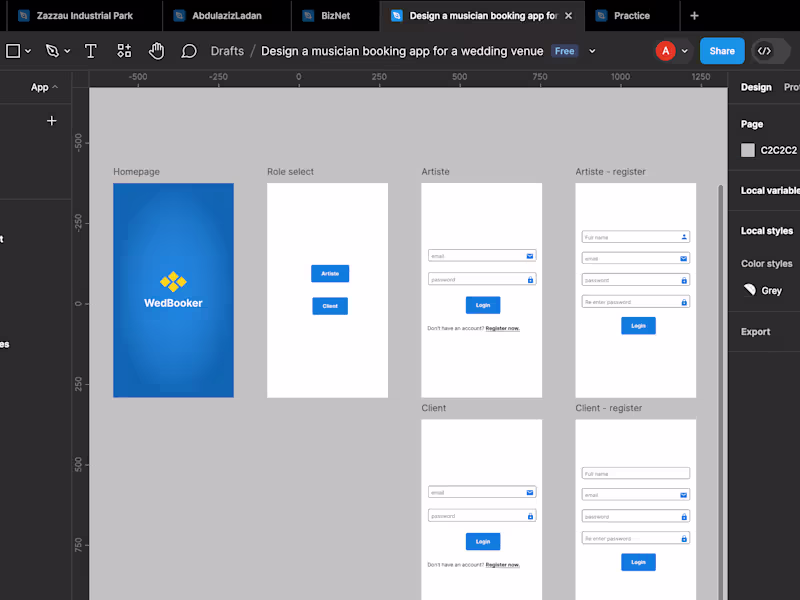Screen dimensions: 800x600
Task: Open the BizNet file tab
Action: [334, 16]
